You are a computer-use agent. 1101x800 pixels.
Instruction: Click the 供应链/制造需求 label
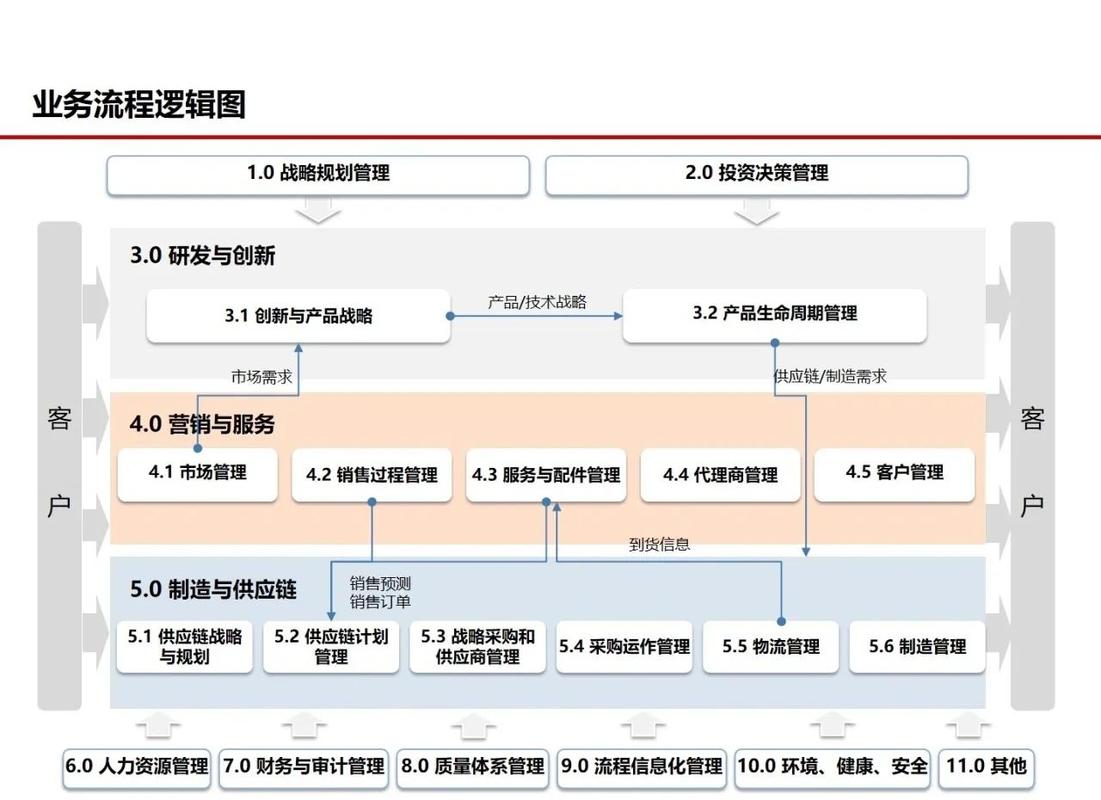click(x=829, y=376)
